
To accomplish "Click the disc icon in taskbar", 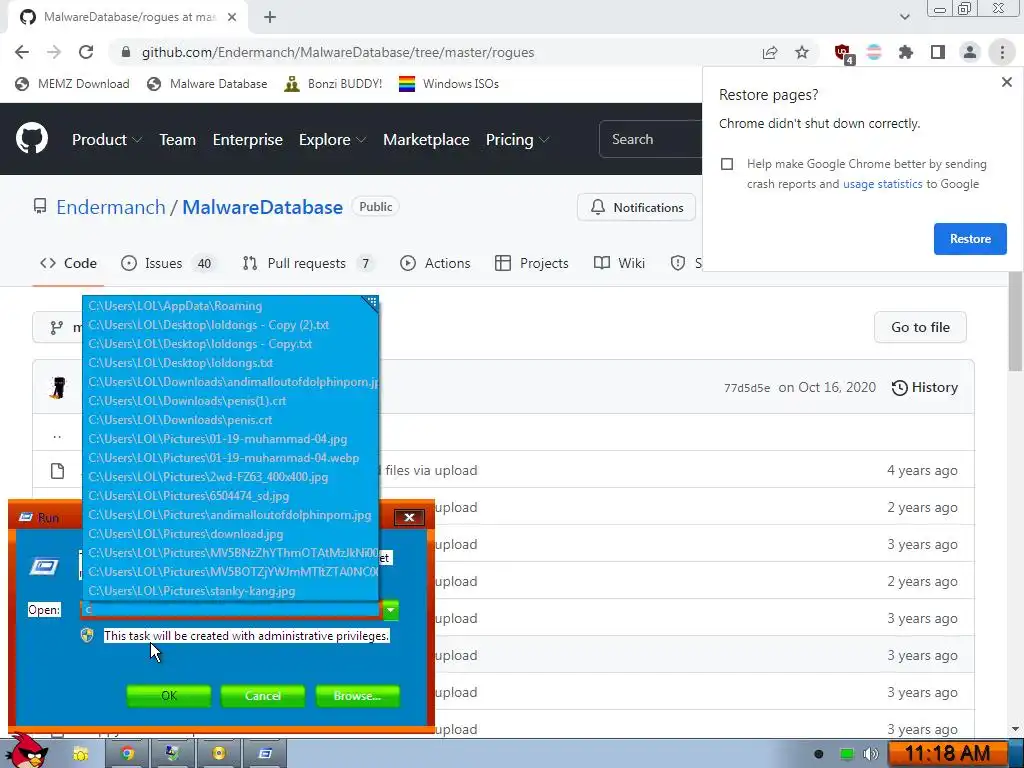I will [x=219, y=754].
